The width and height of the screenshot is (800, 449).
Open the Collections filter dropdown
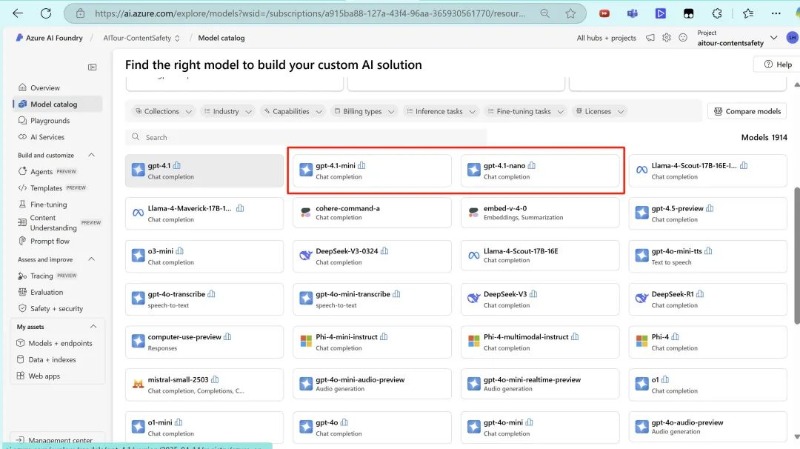(164, 111)
